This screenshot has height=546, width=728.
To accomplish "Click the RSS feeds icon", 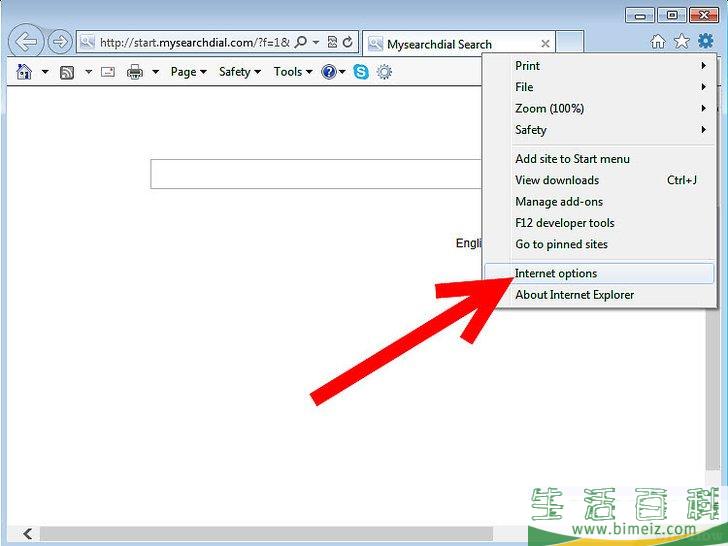I will [x=67, y=72].
